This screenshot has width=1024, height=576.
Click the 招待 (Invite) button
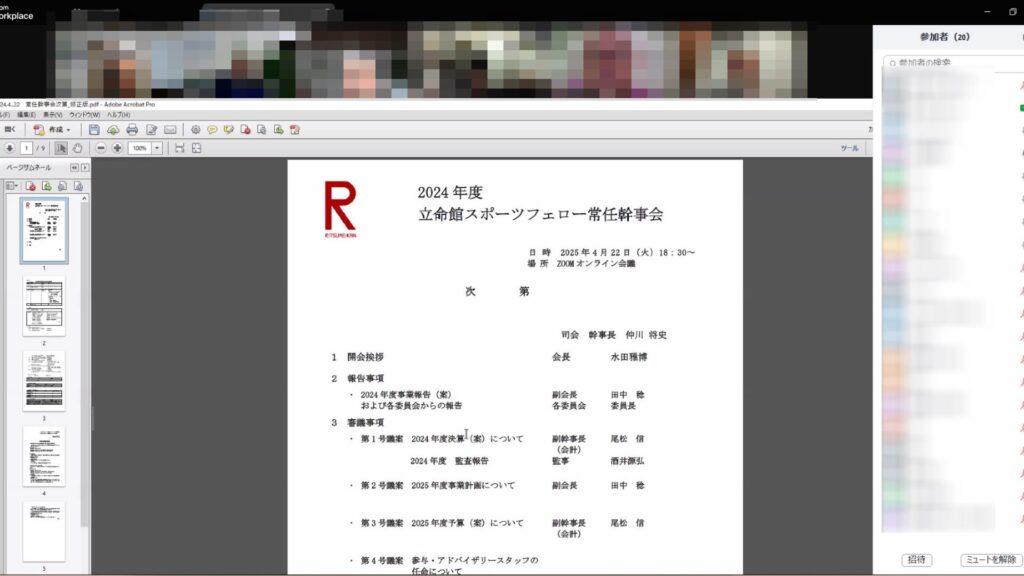[916, 560]
